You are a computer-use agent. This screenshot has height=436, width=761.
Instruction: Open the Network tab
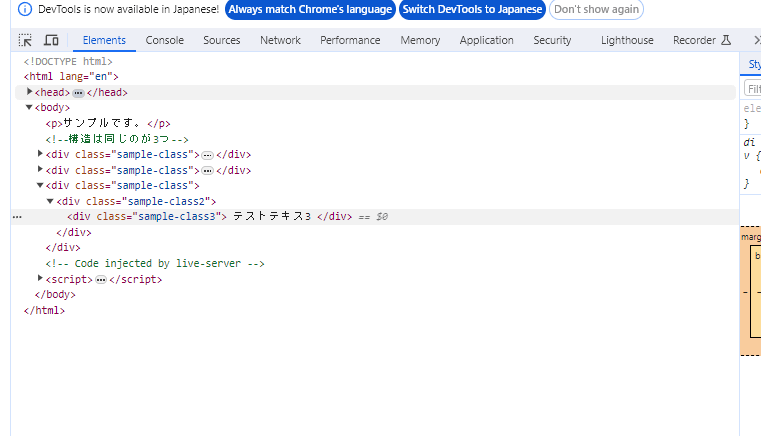(280, 40)
